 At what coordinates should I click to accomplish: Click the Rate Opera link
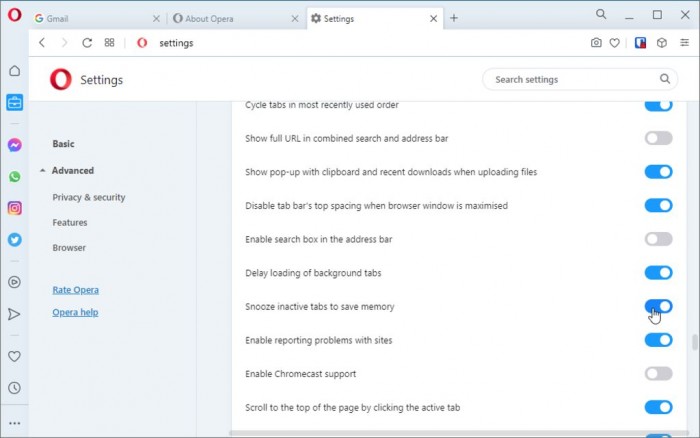click(75, 290)
